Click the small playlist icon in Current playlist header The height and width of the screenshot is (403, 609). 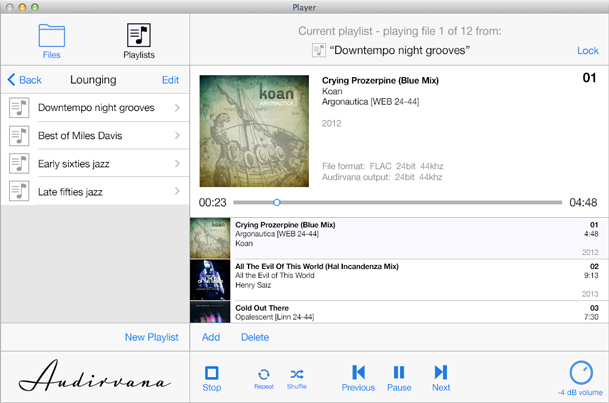pyautogui.click(x=319, y=50)
